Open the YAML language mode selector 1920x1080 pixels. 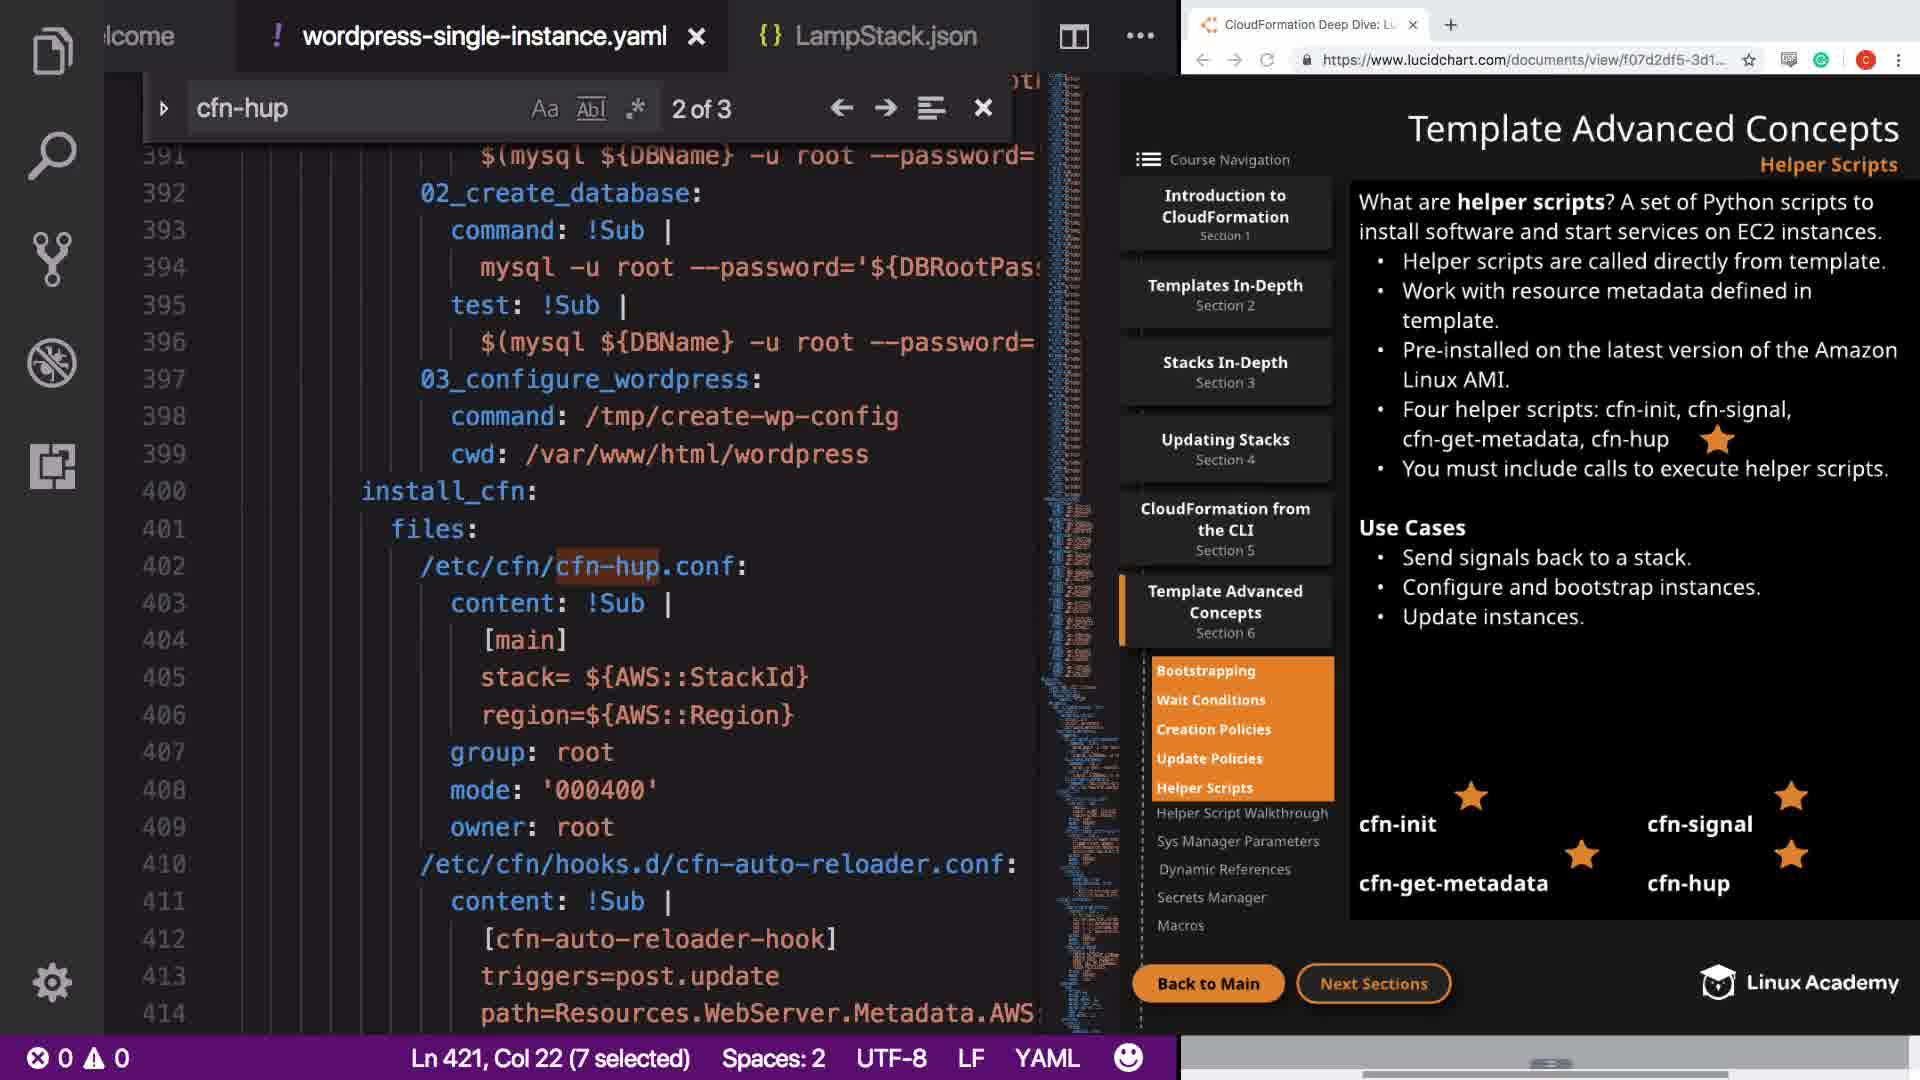1046,1058
